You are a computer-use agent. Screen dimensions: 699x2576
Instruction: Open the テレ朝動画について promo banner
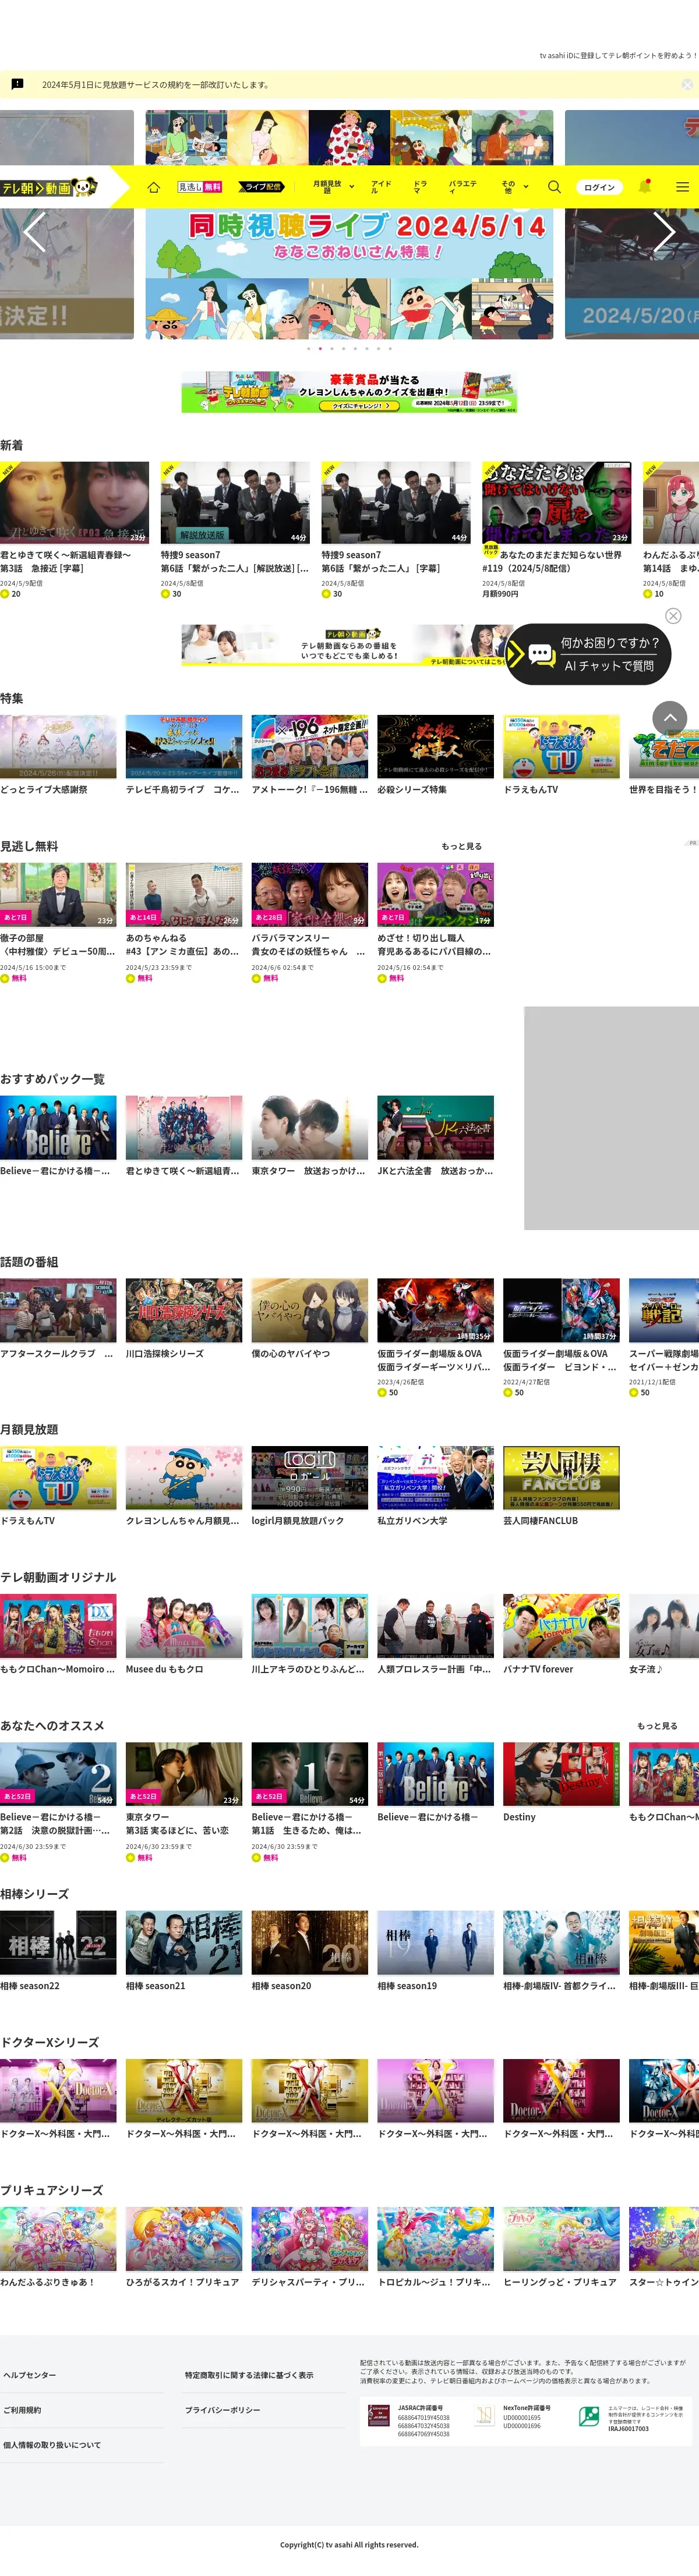(349, 645)
